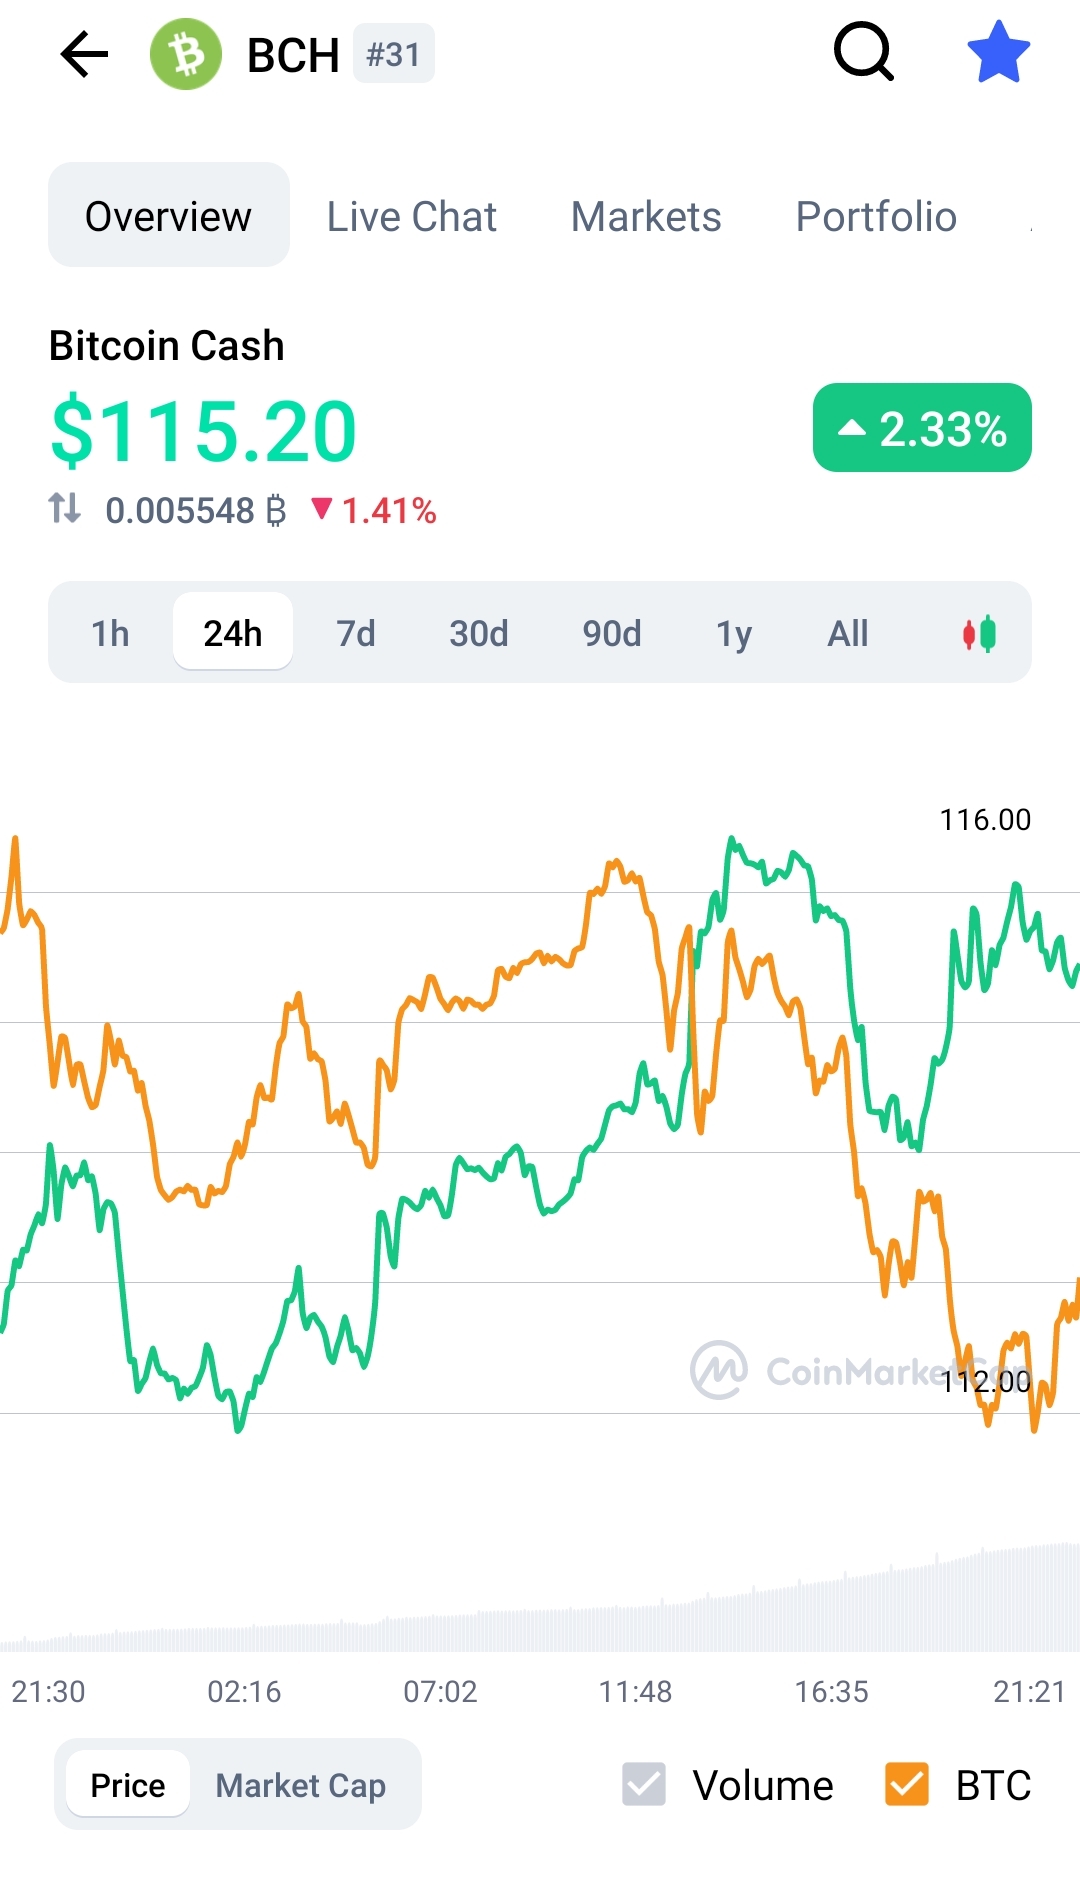Switch to candlestick chart icon

(979, 633)
